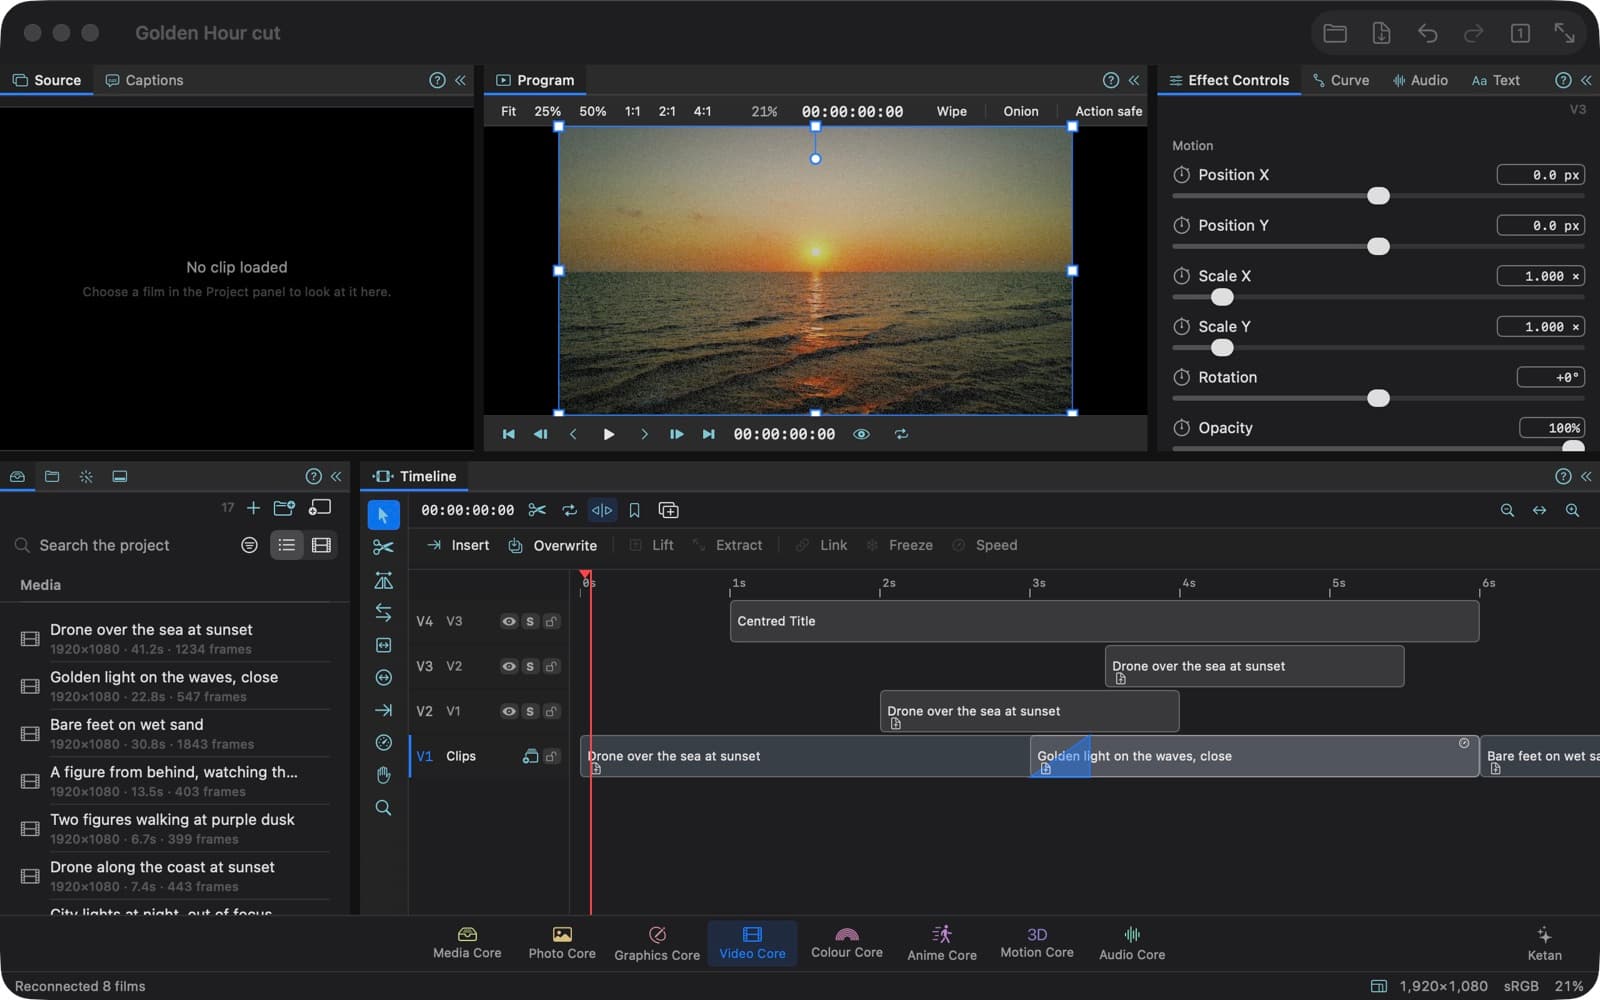Collapse the Program panel
Image resolution: width=1600 pixels, height=1000 pixels.
pyautogui.click(x=1133, y=80)
